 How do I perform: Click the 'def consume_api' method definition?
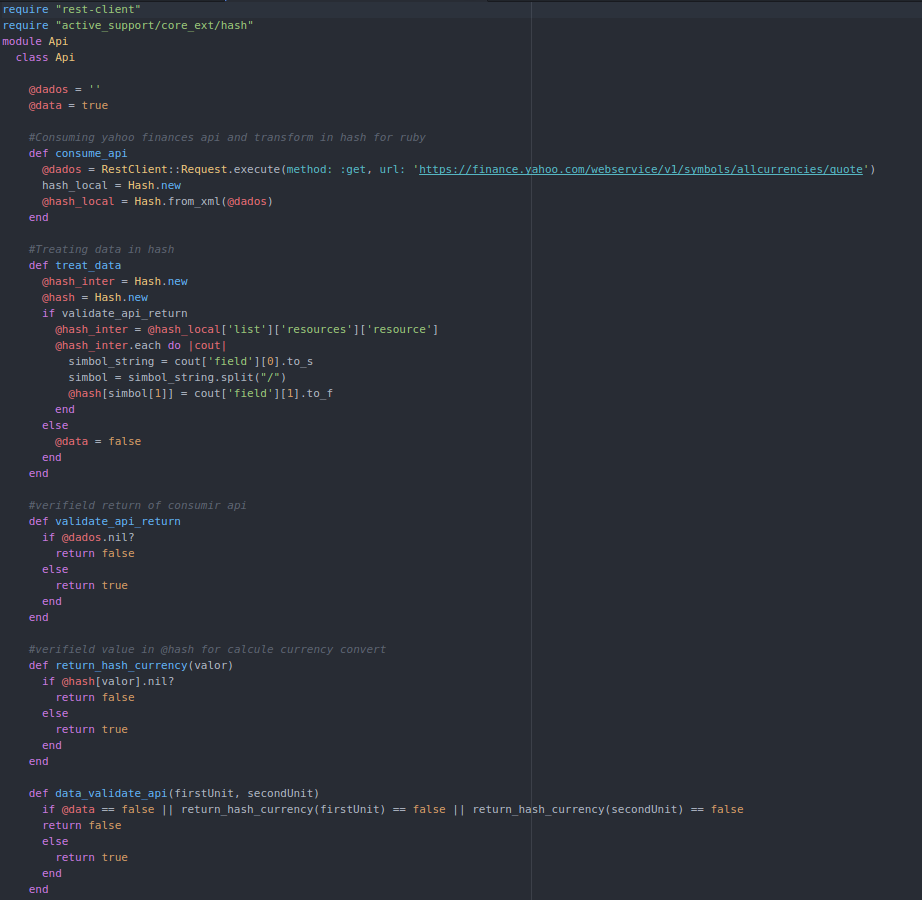78,153
